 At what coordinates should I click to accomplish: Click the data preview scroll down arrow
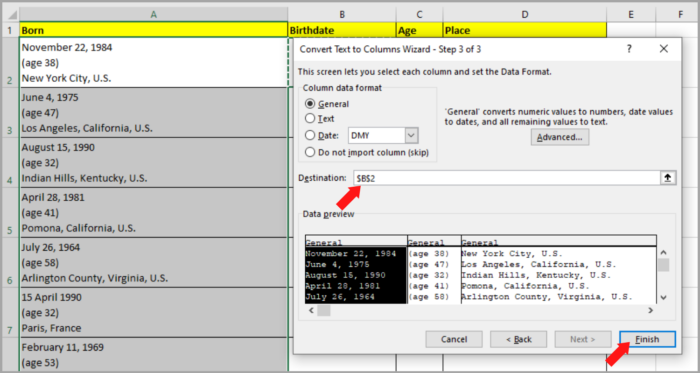point(663,298)
